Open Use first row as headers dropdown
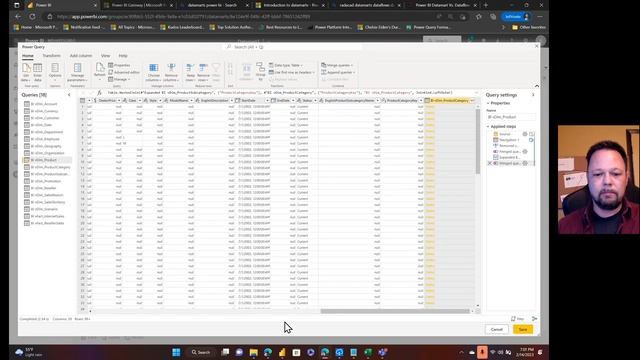Image resolution: width=640 pixels, height=360 pixels. [x=292, y=72]
